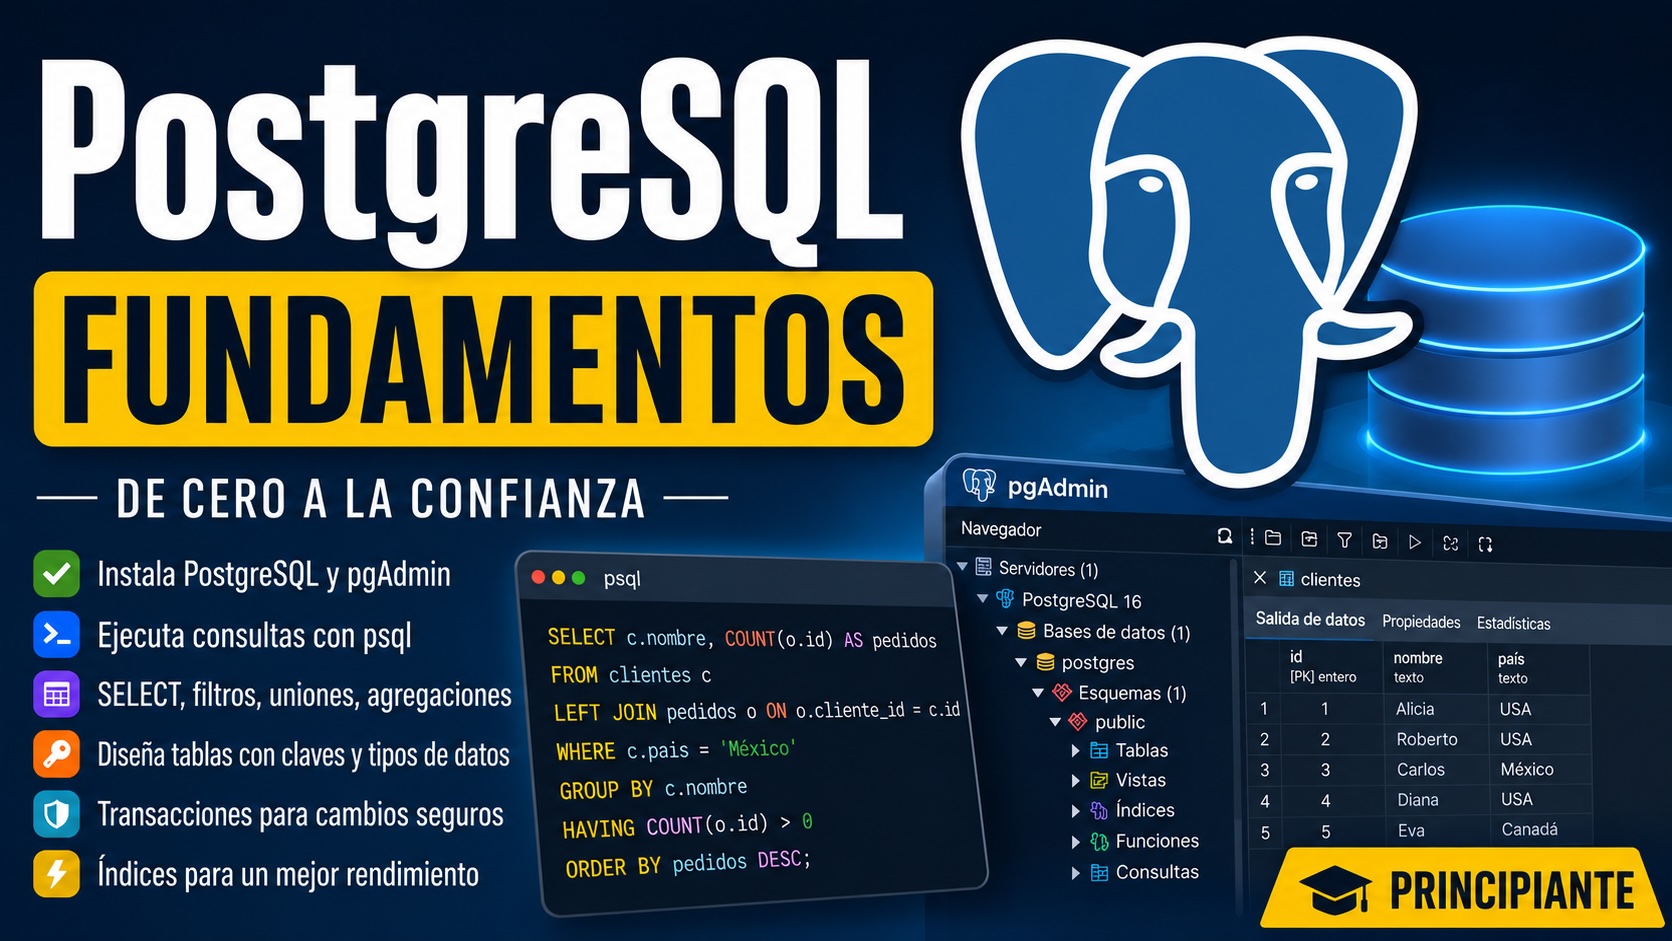Click the yellow database icon beside postgres
Image resolution: width=1672 pixels, height=941 pixels.
1045,662
